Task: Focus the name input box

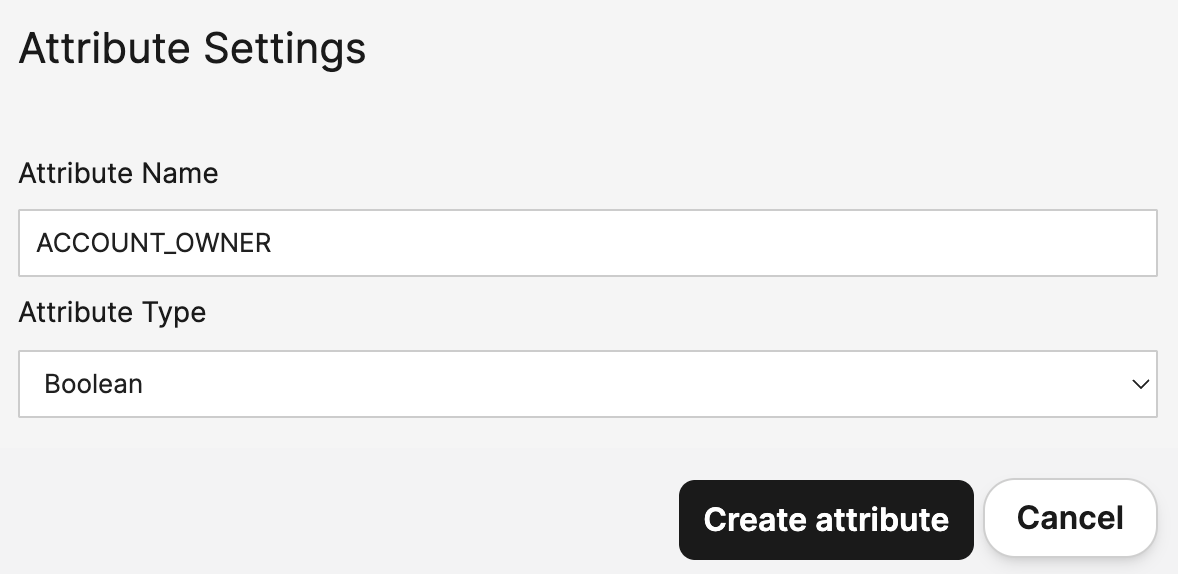Action: (x=588, y=243)
